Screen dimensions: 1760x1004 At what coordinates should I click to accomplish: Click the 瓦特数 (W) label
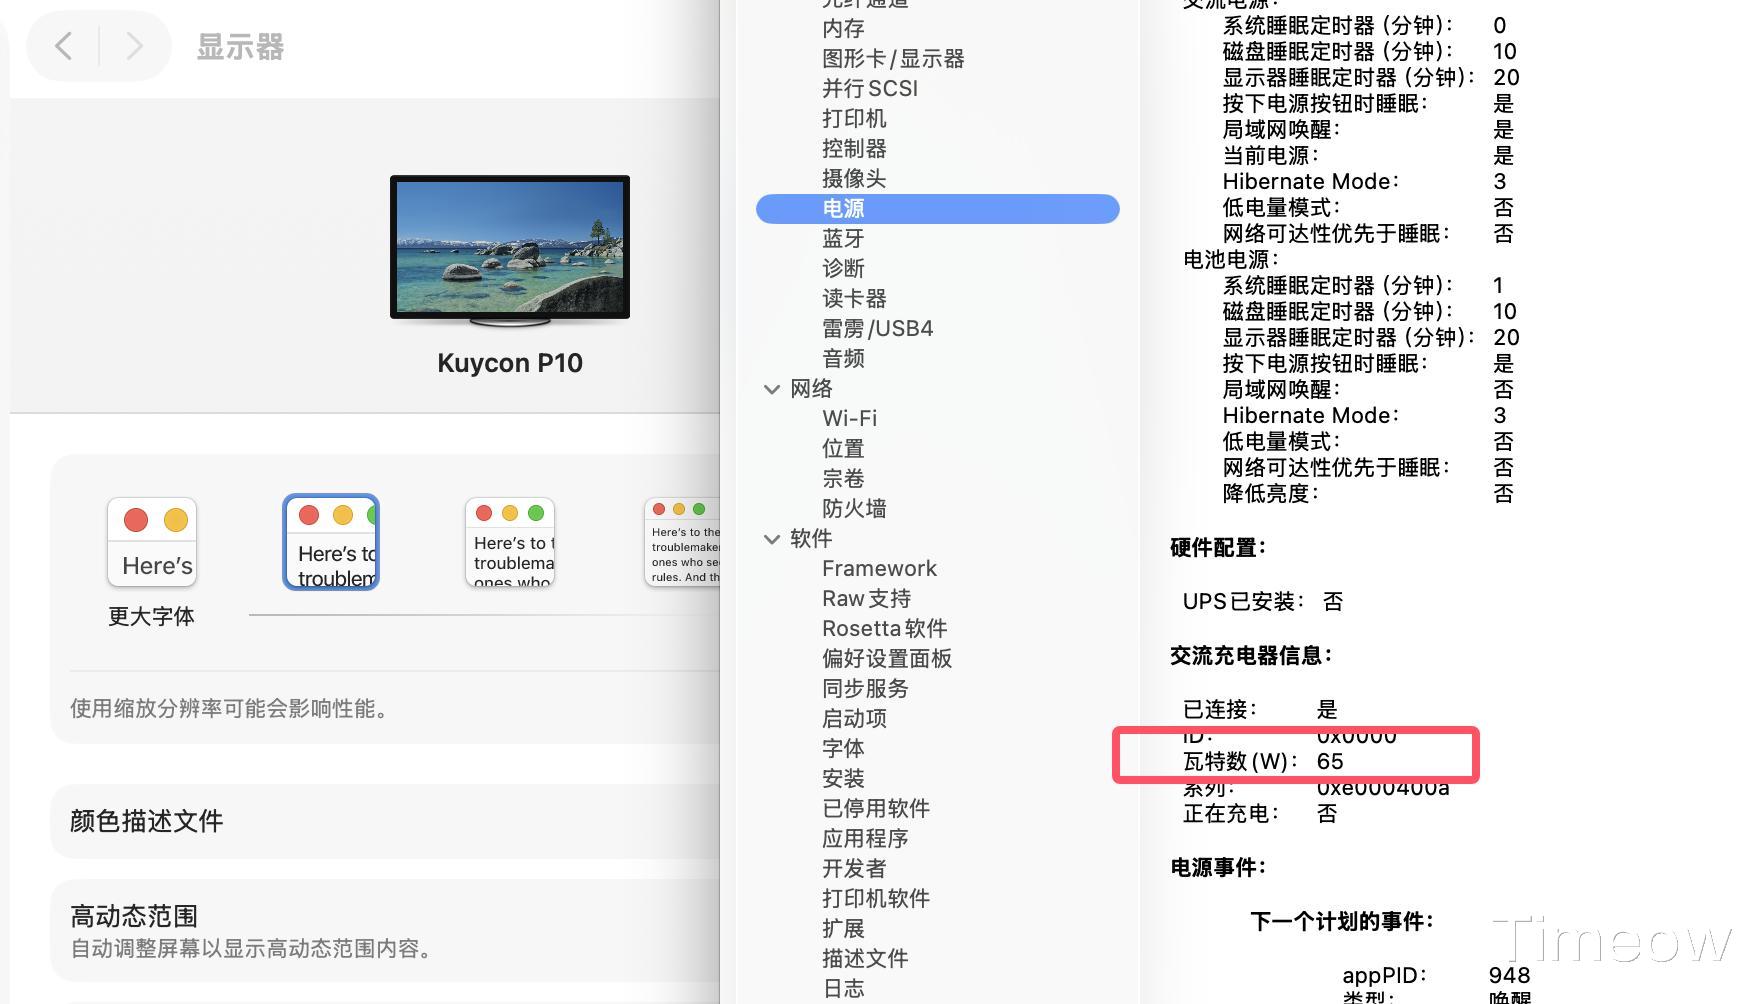click(x=1240, y=762)
